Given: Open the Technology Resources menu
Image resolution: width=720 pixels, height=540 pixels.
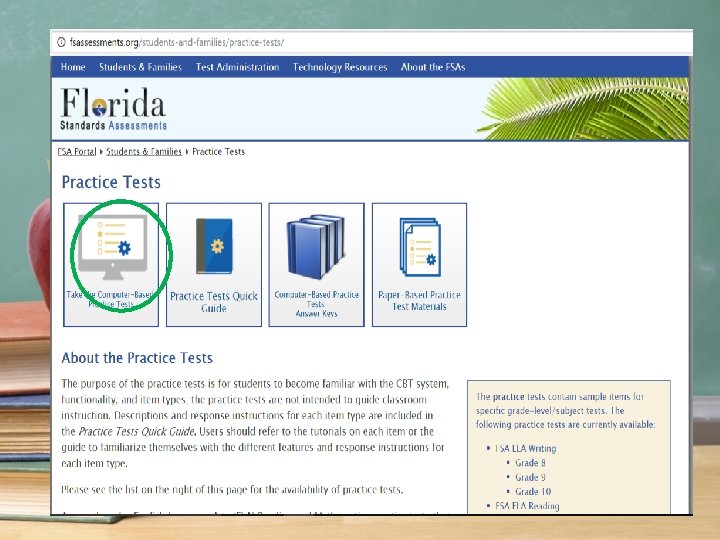Looking at the screenshot, I should pyautogui.click(x=340, y=67).
